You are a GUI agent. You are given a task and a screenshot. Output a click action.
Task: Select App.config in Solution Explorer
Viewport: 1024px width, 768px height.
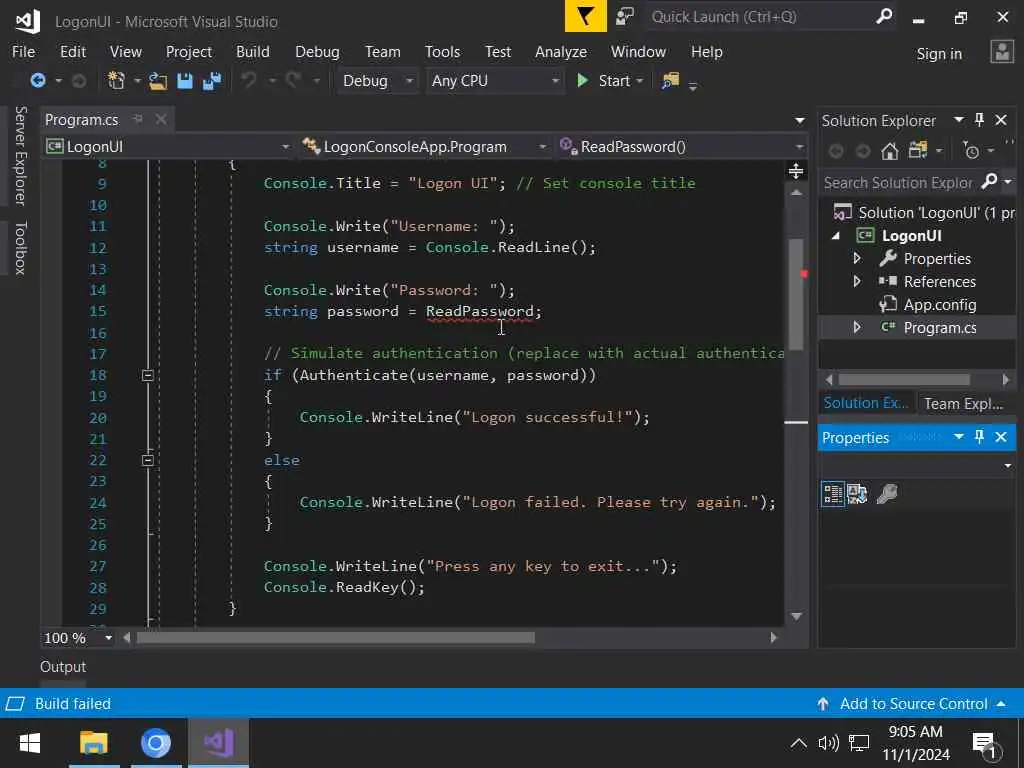939,304
